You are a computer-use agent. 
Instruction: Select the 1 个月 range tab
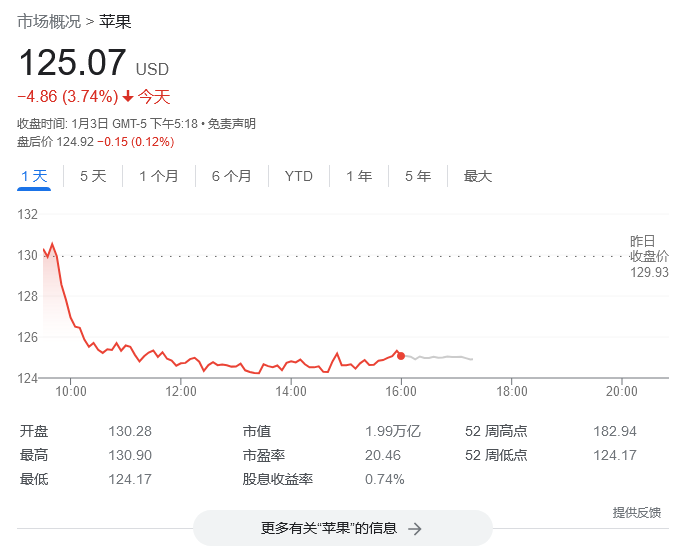pos(159,176)
